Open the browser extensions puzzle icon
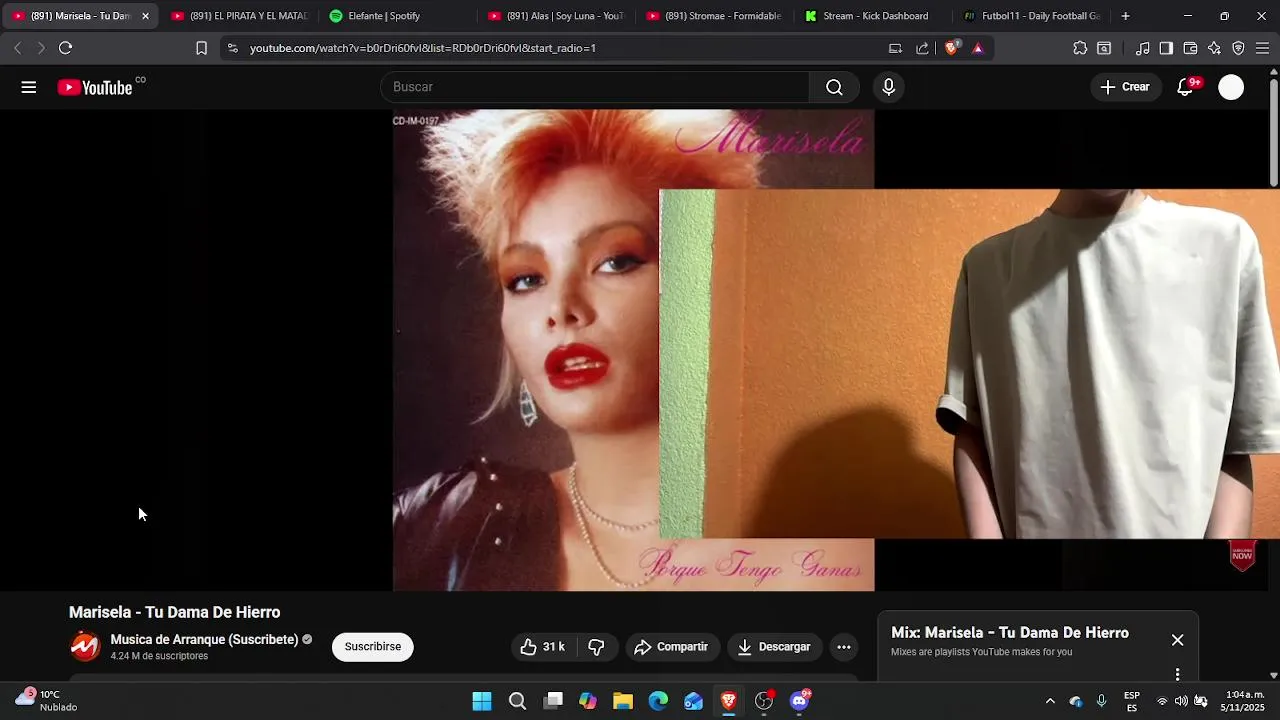The height and width of the screenshot is (720, 1280). click(x=1080, y=48)
